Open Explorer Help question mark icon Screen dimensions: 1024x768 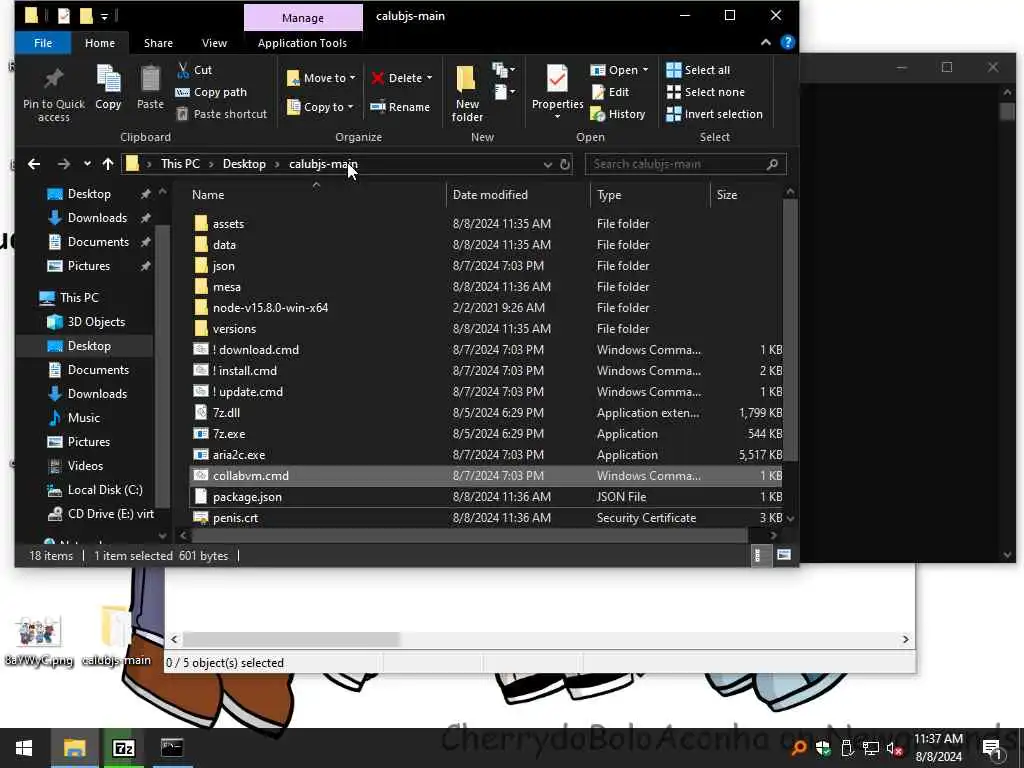click(788, 42)
